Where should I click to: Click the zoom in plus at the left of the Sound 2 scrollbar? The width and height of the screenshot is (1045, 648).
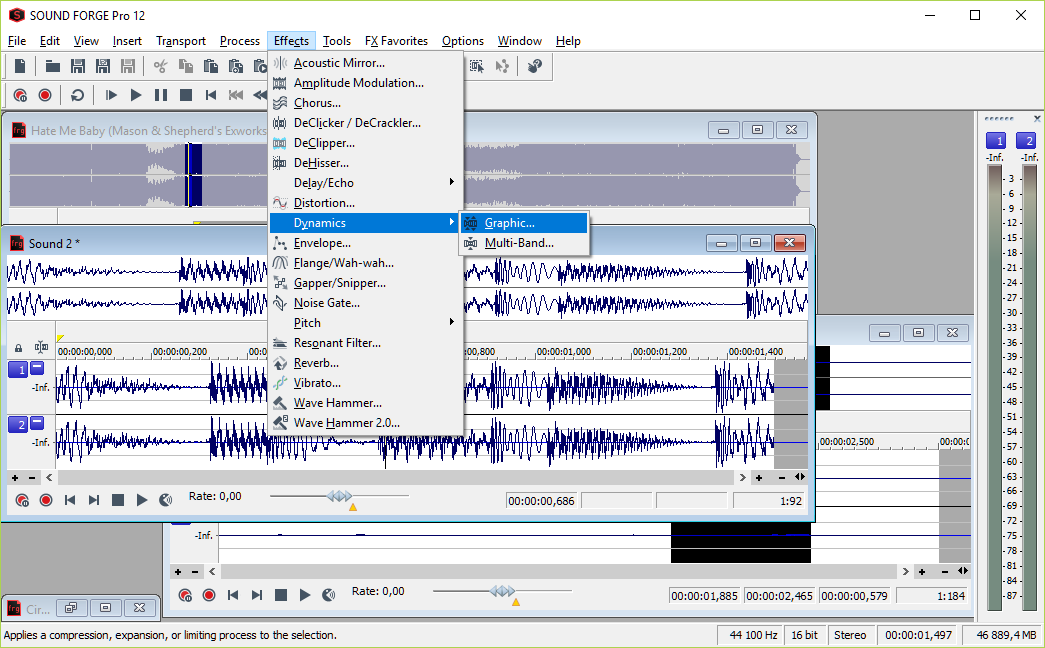coord(15,477)
